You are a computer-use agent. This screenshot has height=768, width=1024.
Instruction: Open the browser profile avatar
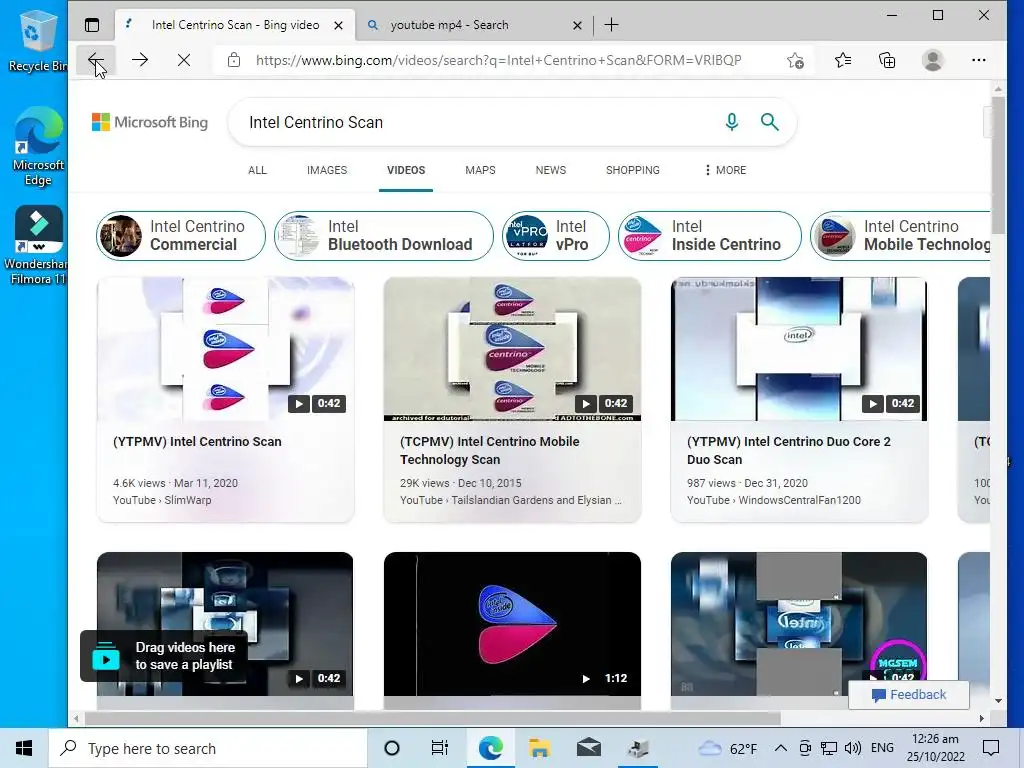(x=933, y=60)
